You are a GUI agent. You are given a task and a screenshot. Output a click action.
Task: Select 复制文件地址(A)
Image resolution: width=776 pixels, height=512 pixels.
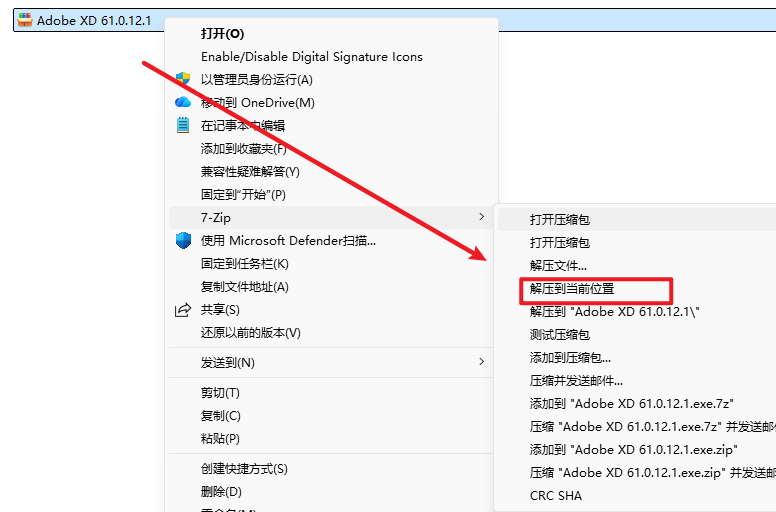pos(244,287)
